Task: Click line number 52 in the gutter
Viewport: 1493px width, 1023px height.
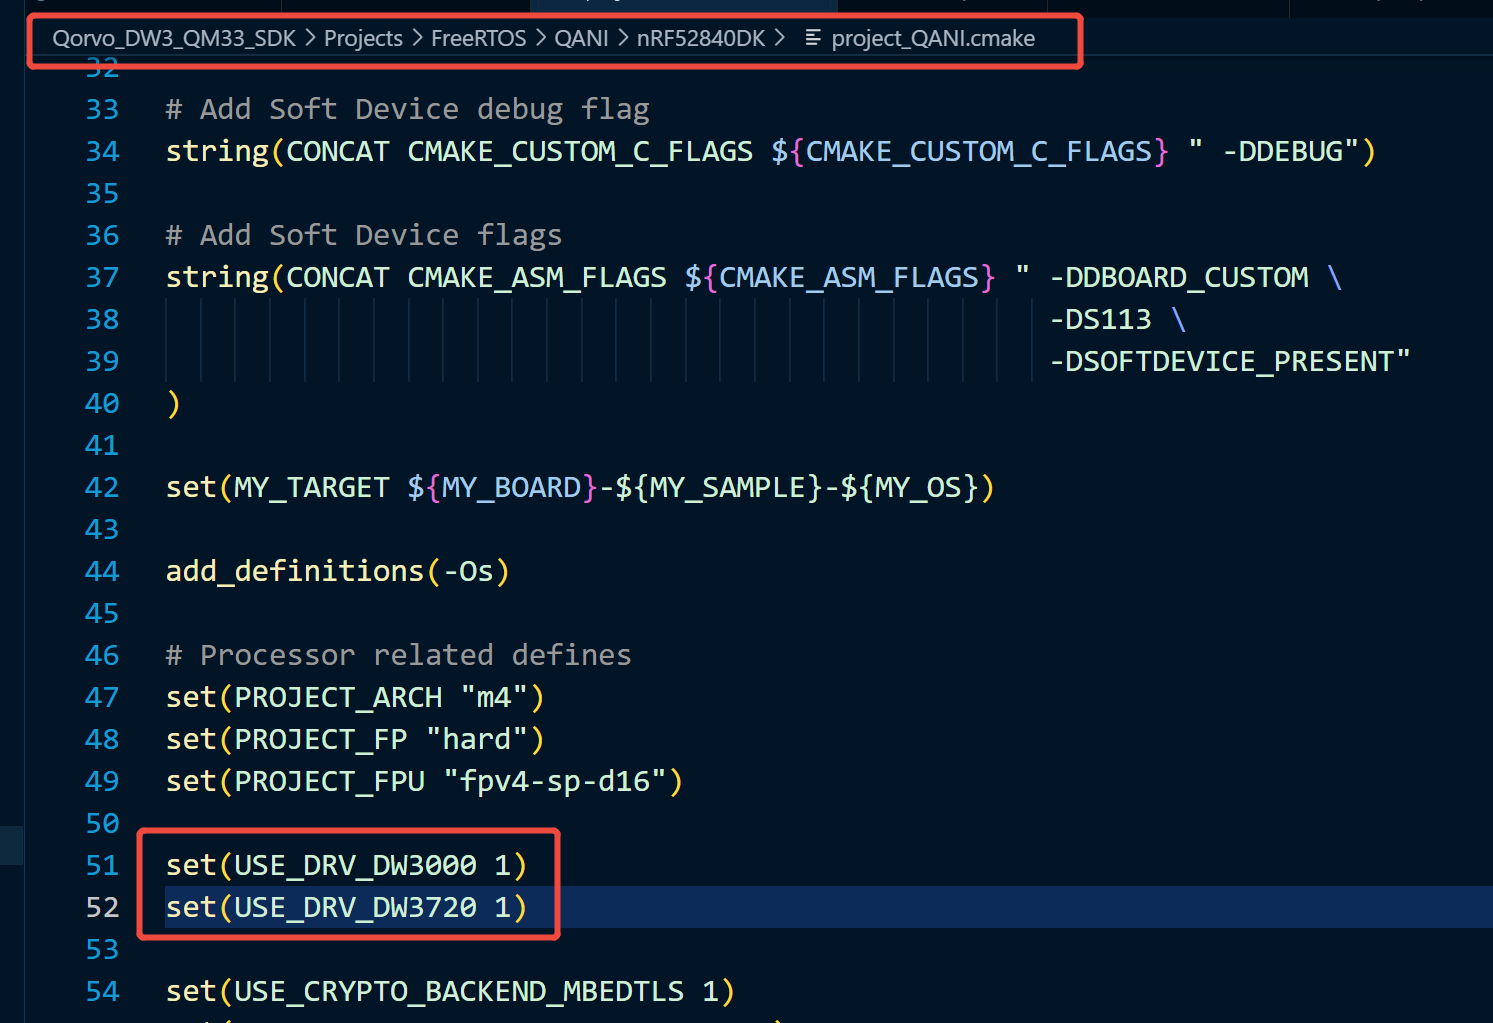Action: click(102, 907)
